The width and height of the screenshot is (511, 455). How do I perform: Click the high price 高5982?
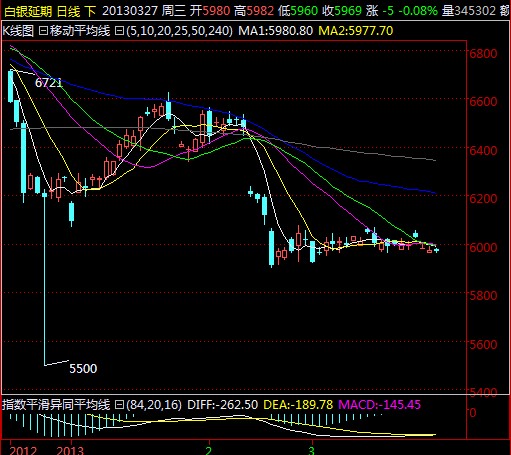point(254,11)
